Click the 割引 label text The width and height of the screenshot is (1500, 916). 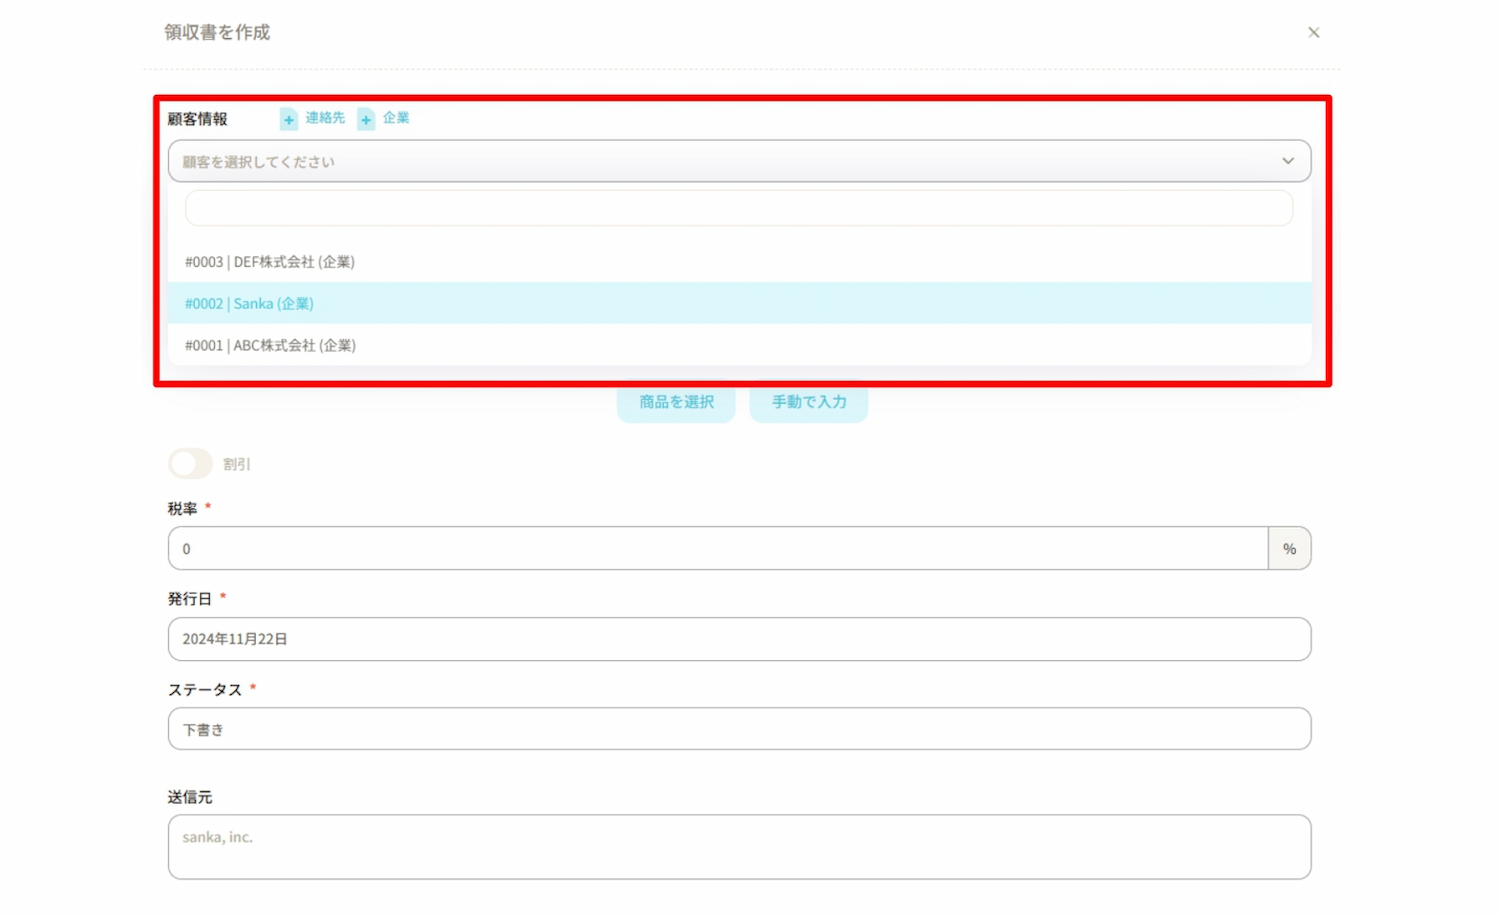click(237, 465)
